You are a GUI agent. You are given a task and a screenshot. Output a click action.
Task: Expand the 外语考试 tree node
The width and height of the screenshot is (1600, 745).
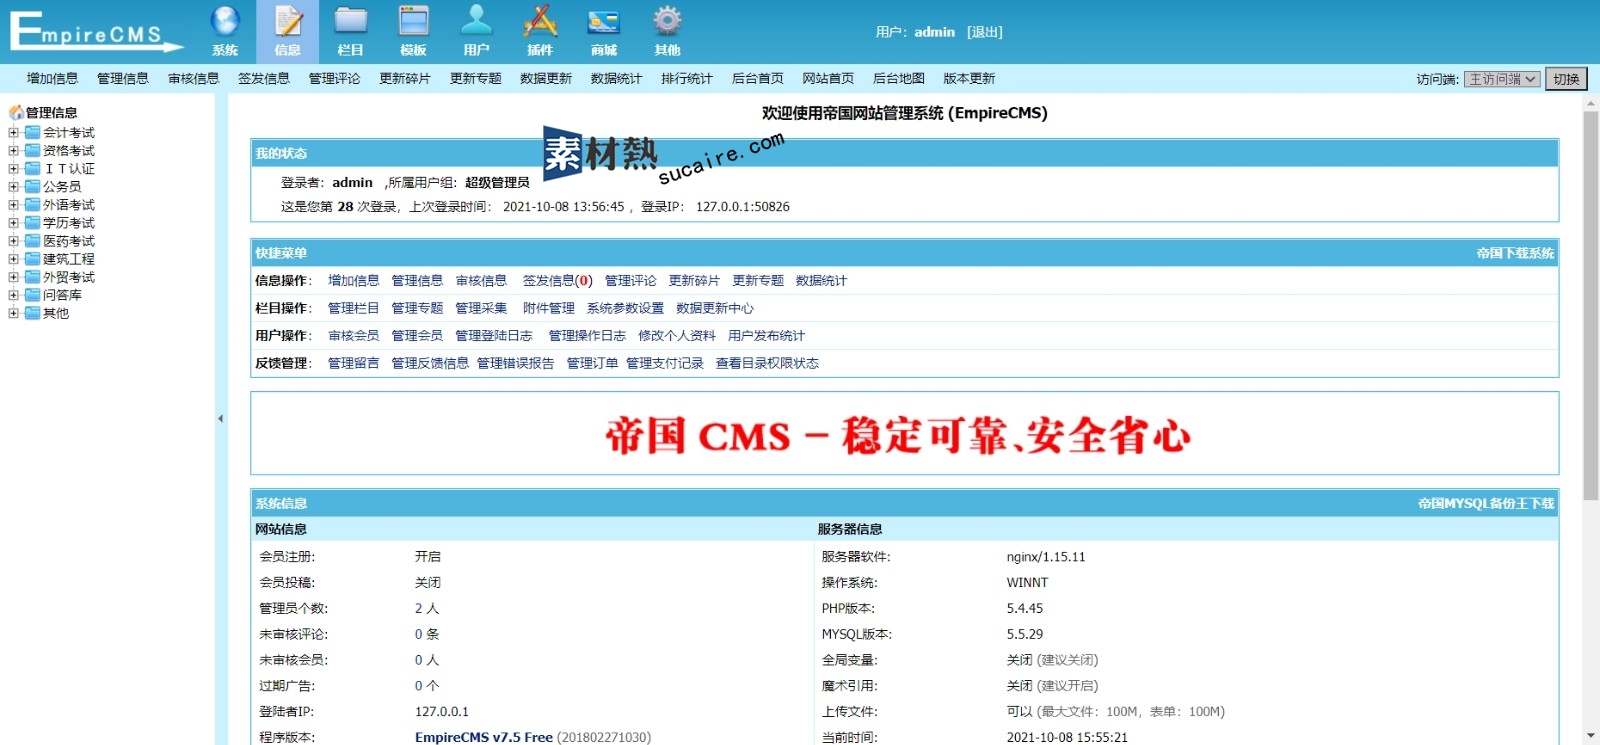point(14,204)
